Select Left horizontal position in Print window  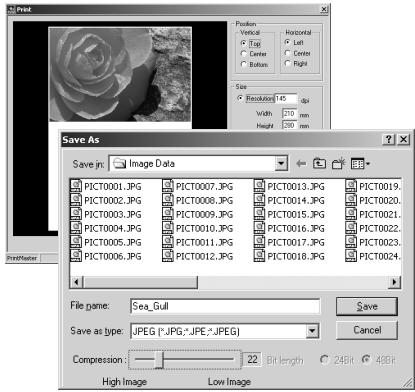click(x=287, y=42)
